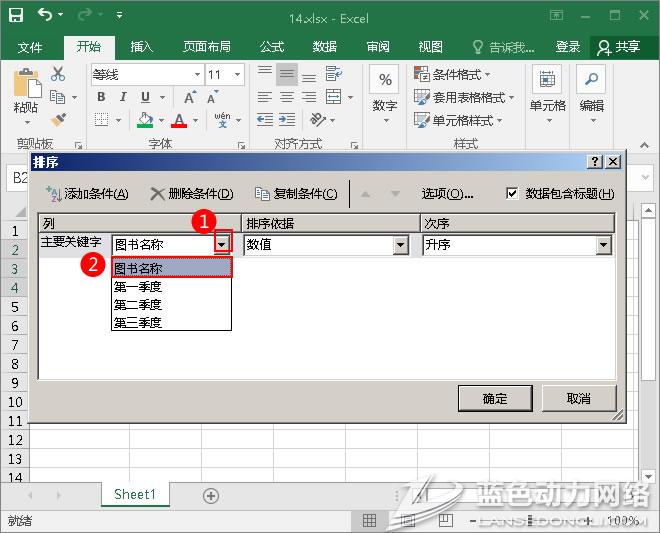Toggle bold formatting
This screenshot has width=660, height=533.
click(101, 97)
